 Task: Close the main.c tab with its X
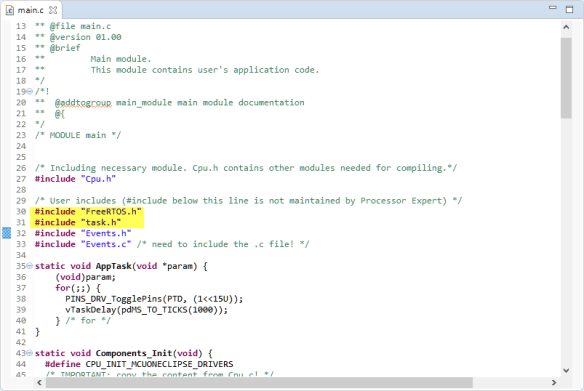pyautogui.click(x=53, y=10)
